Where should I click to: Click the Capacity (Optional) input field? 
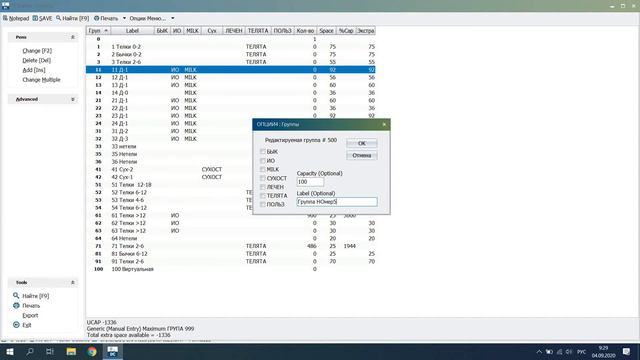point(310,182)
